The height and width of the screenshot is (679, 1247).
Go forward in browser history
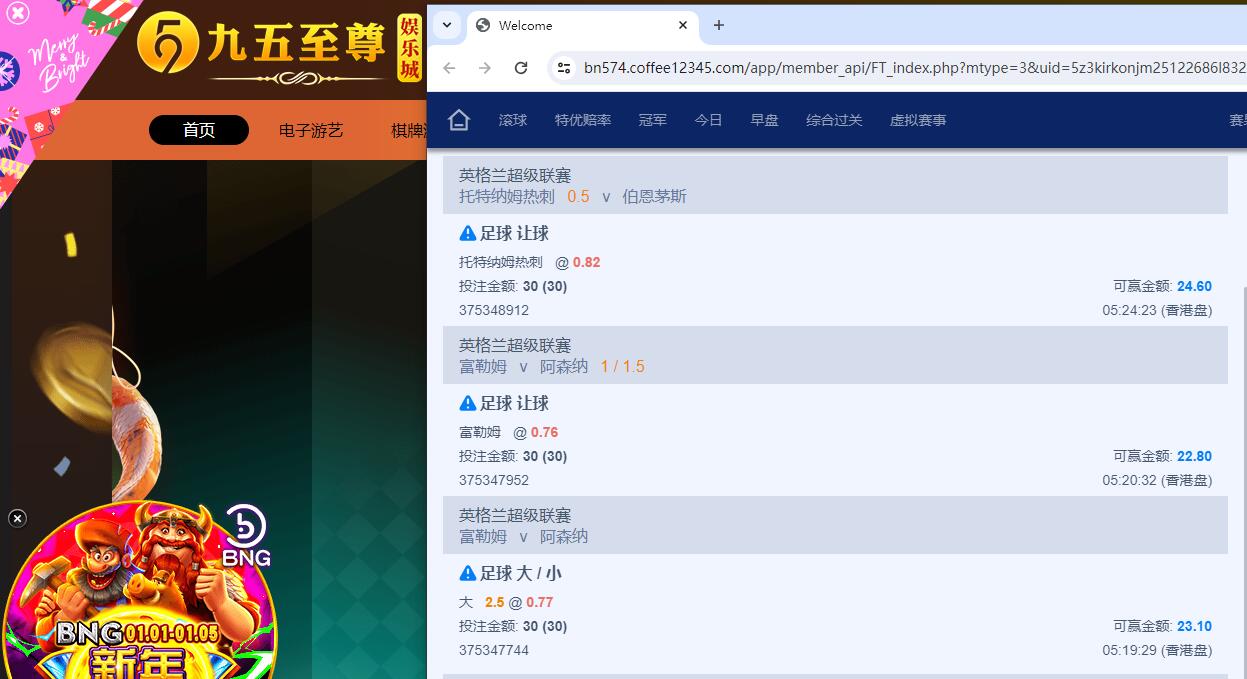[x=485, y=68]
